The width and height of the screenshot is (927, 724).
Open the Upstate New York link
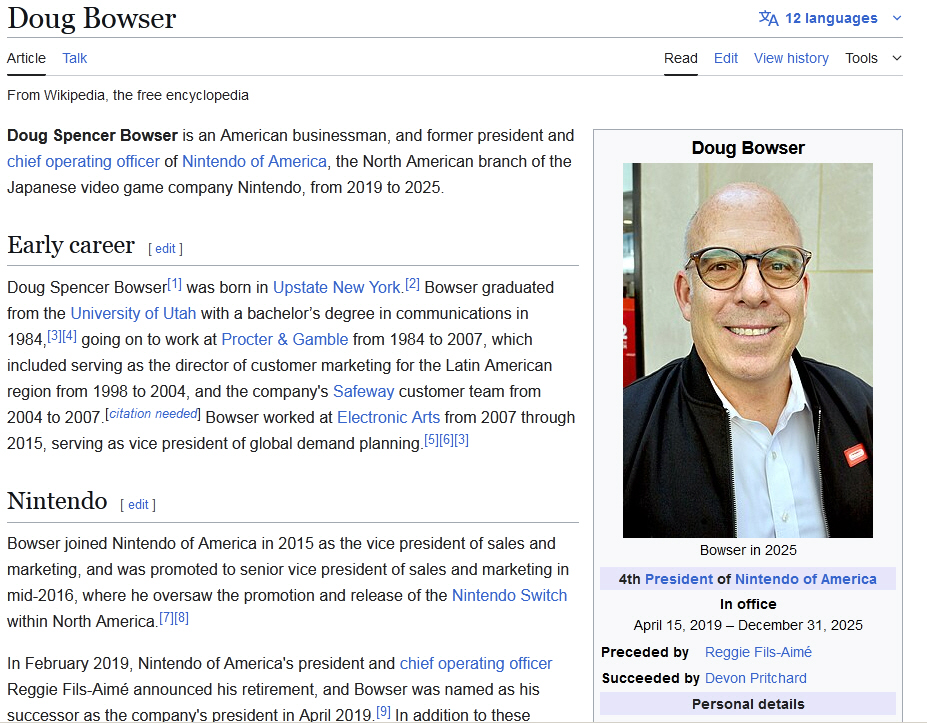tap(336, 287)
